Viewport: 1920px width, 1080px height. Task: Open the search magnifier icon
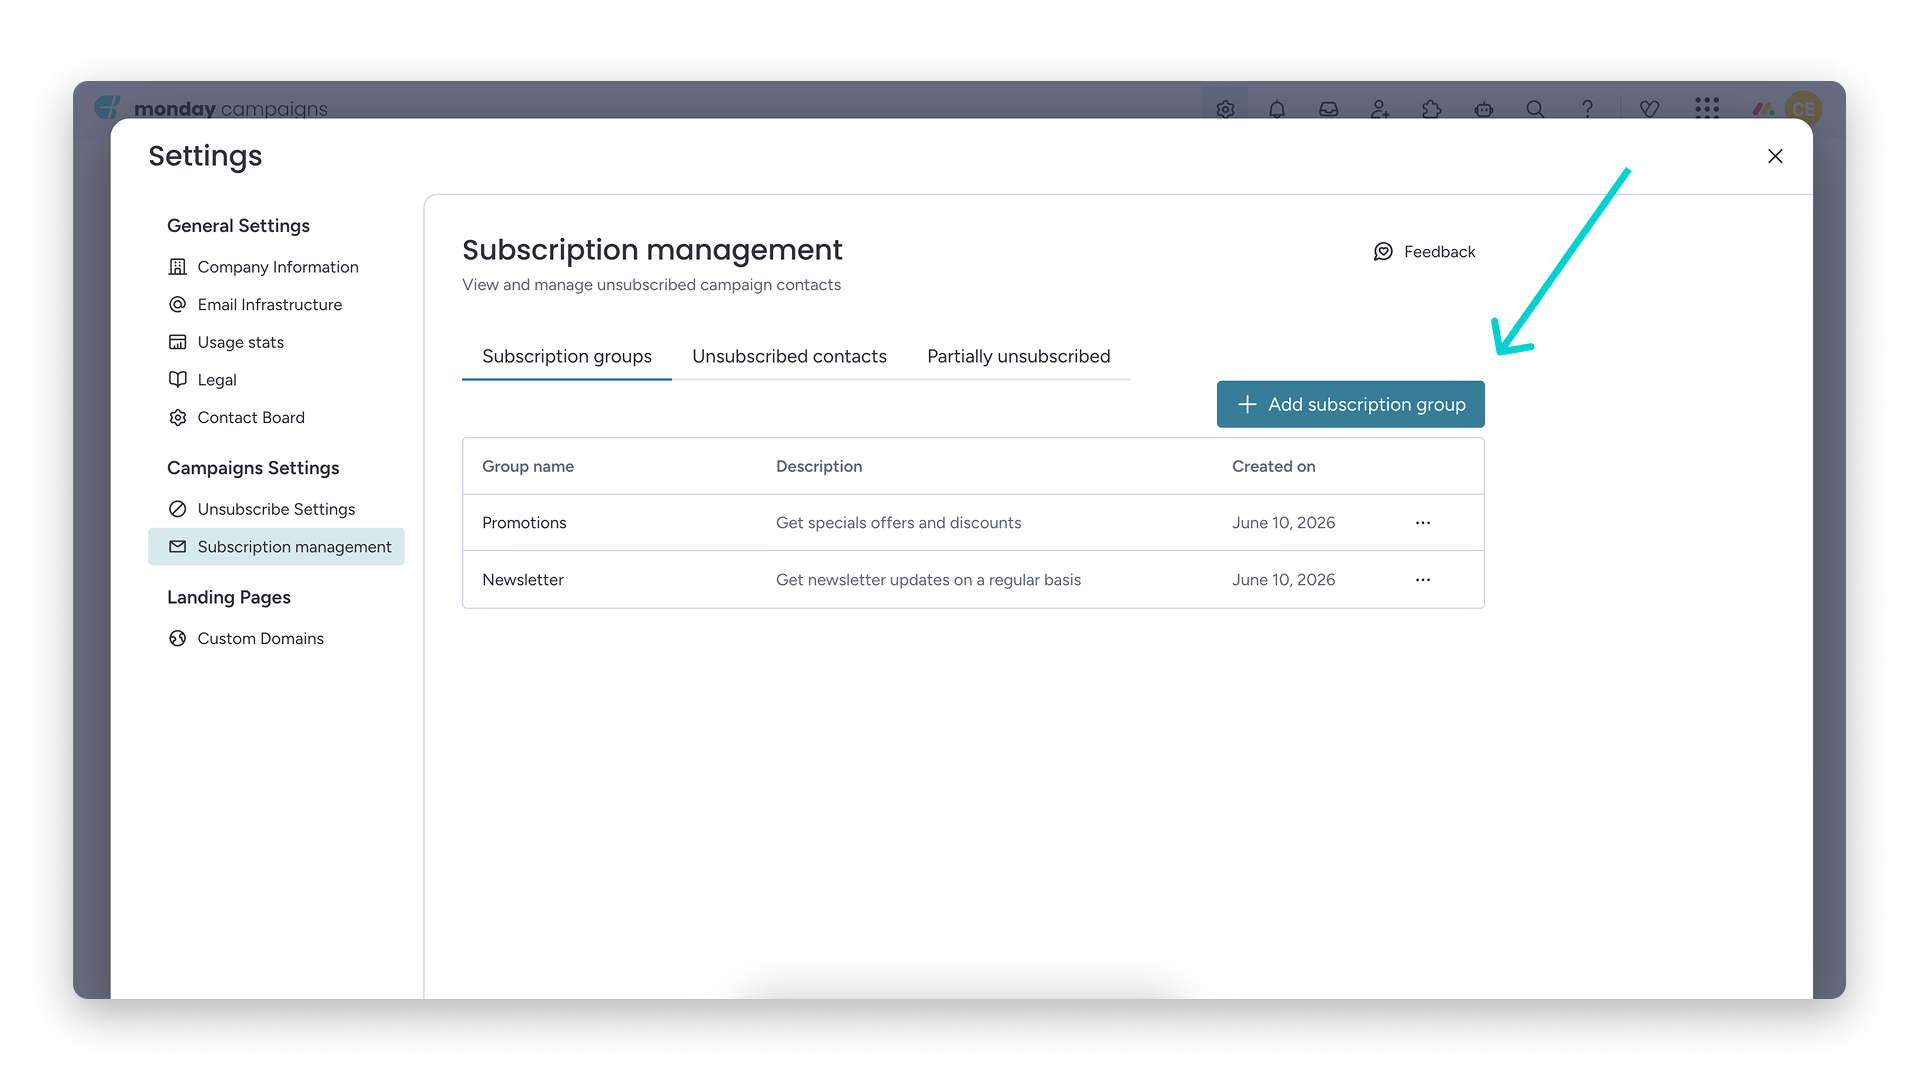click(x=1535, y=109)
